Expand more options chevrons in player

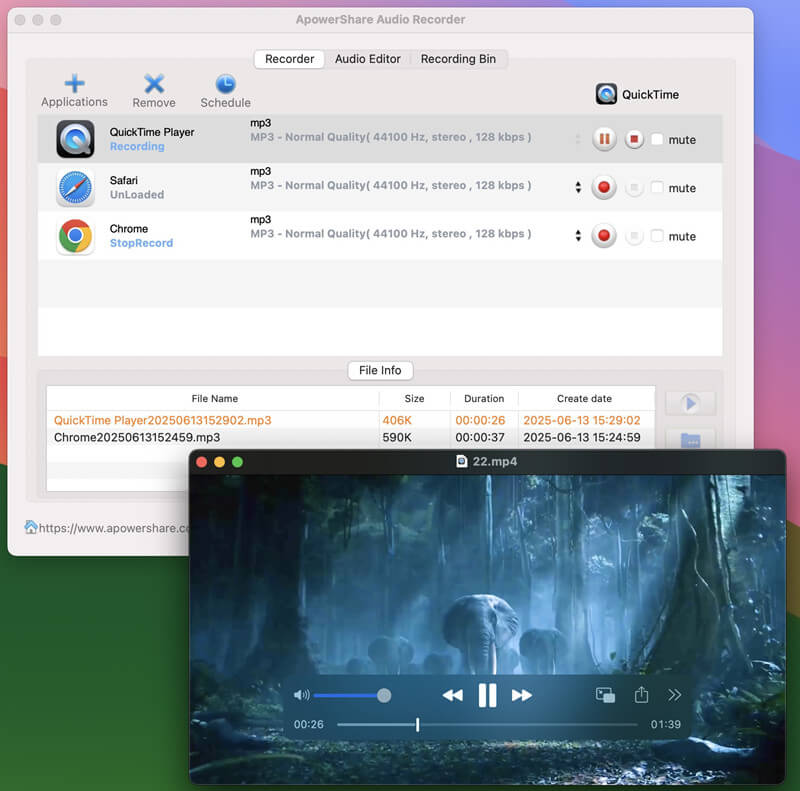(675, 695)
